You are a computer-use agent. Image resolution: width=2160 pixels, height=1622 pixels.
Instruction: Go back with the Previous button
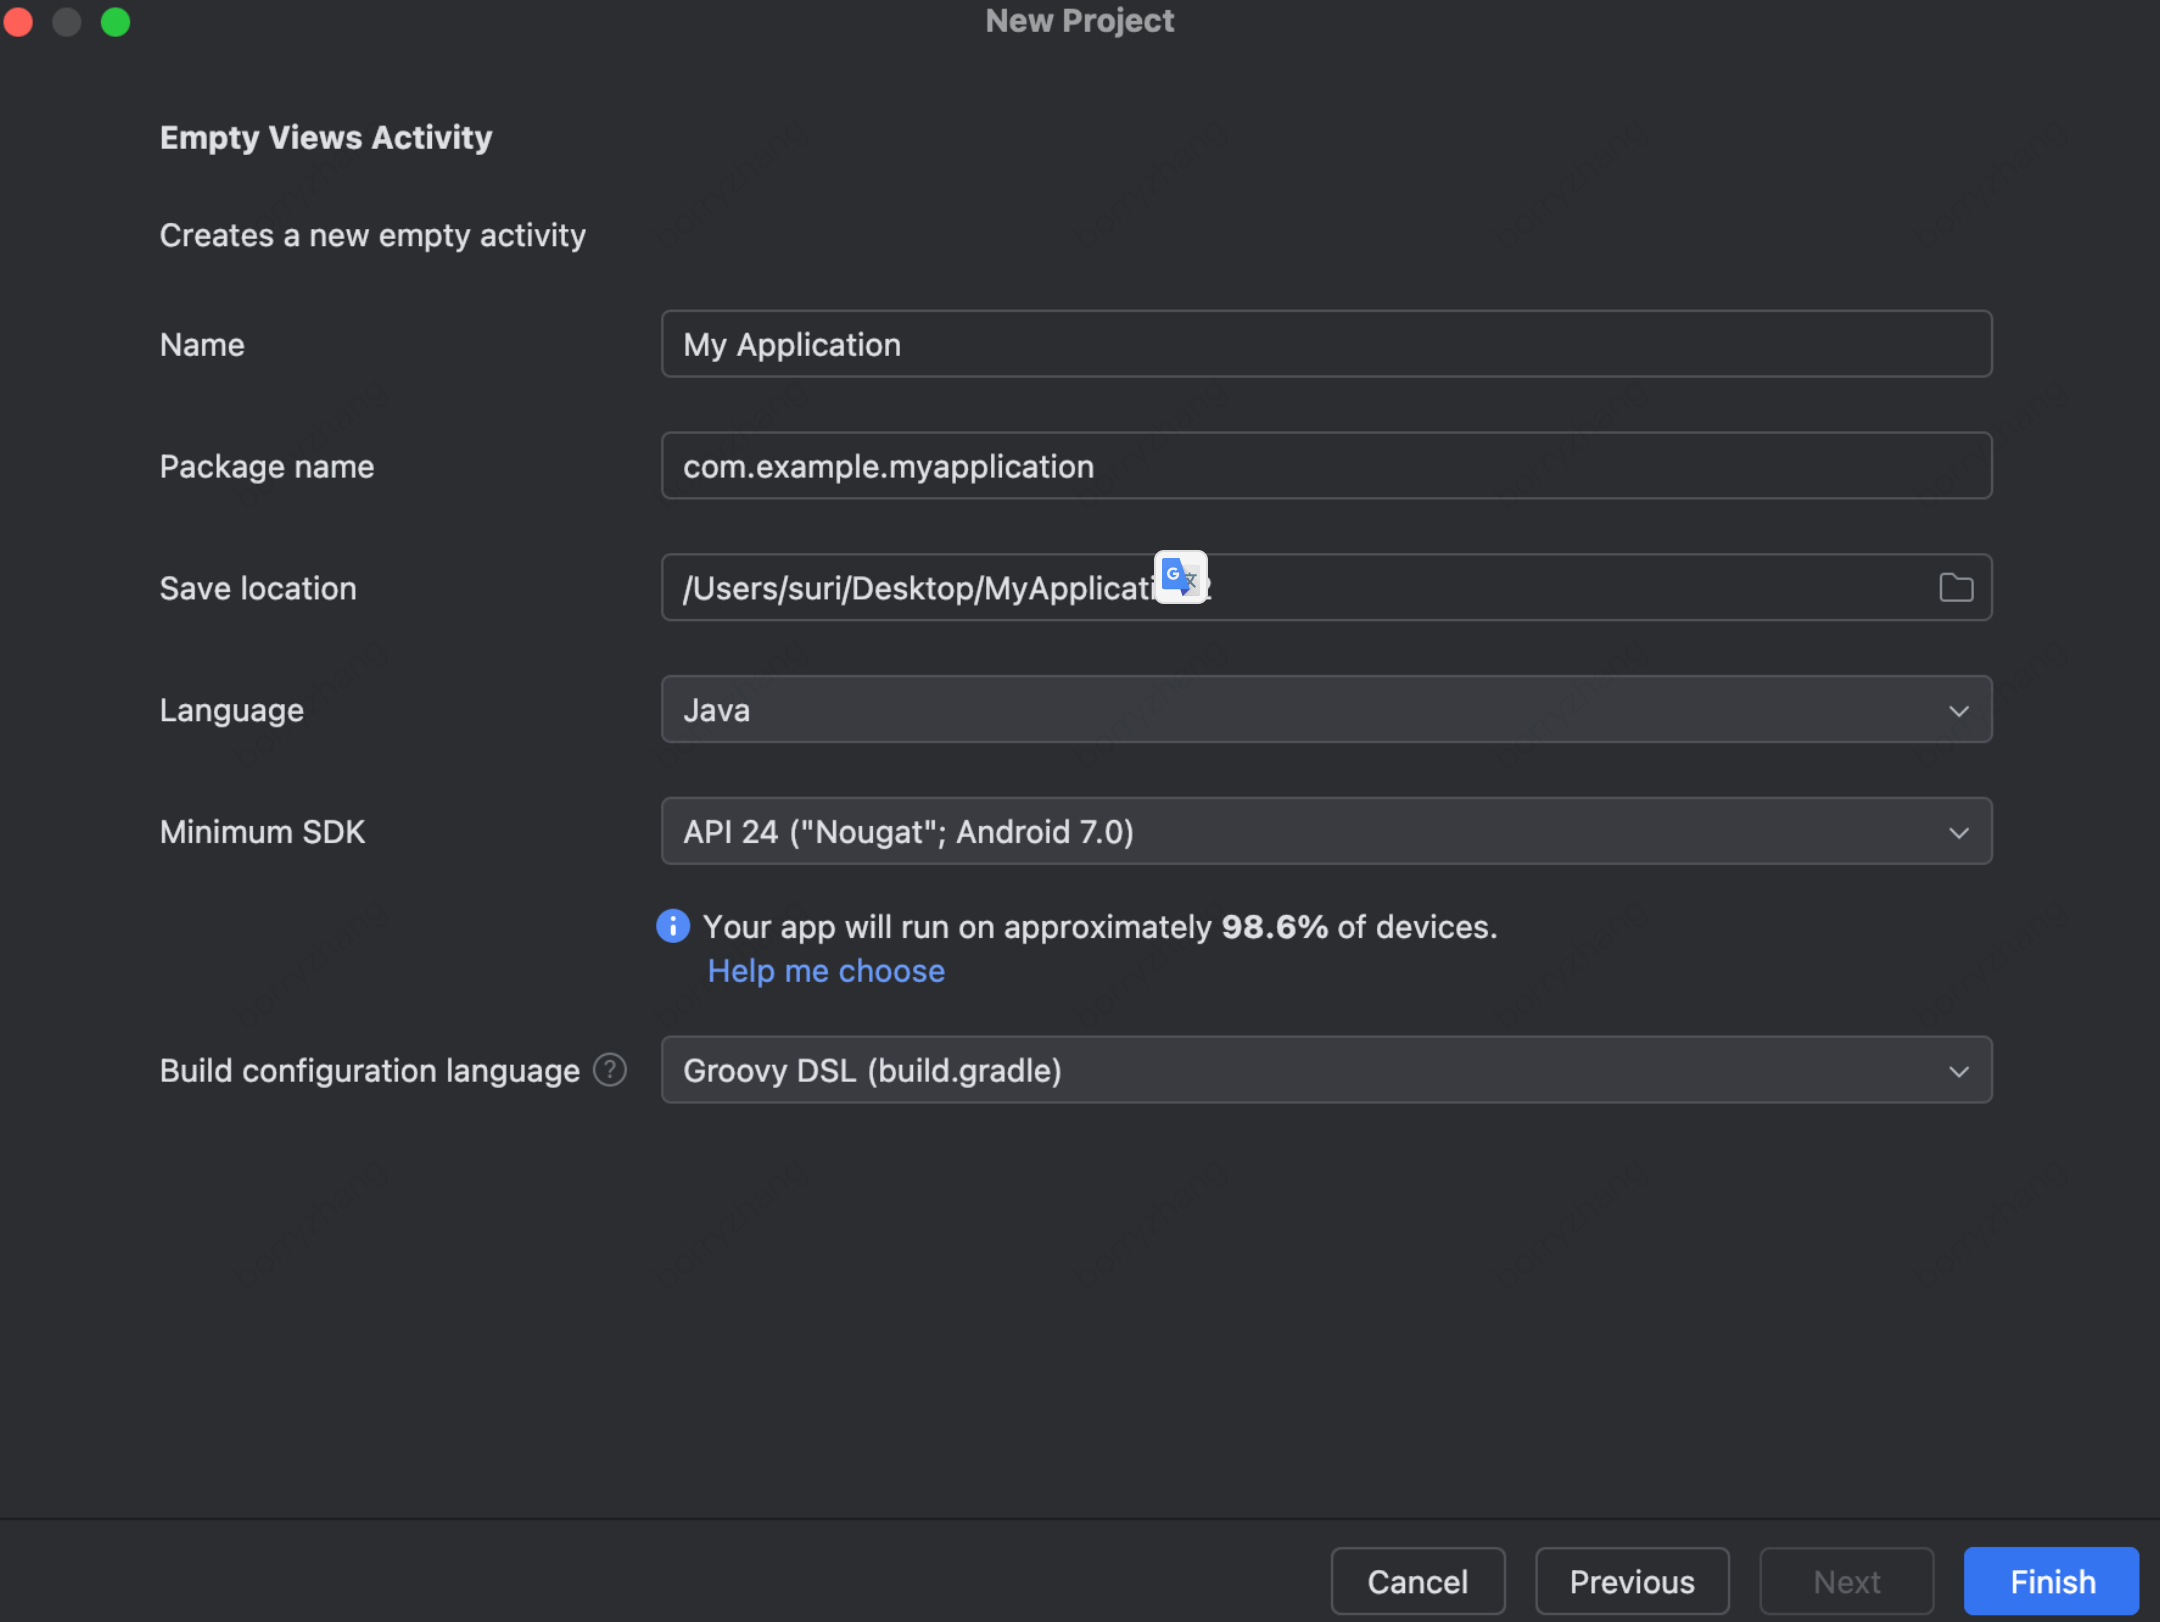point(1631,1581)
